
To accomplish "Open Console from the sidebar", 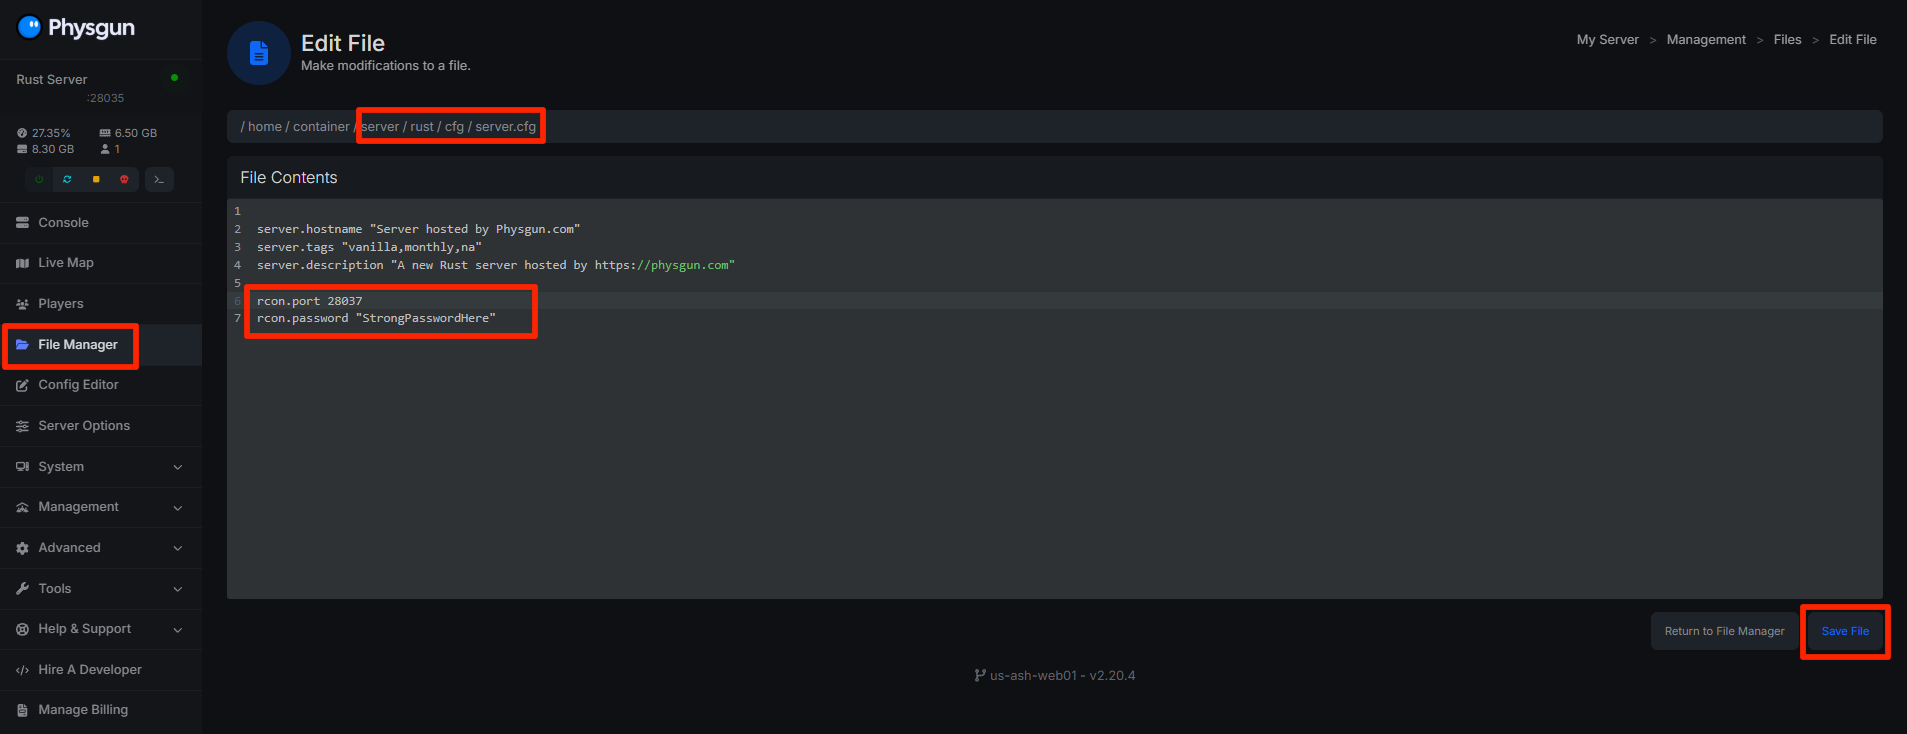I will click(x=63, y=223).
